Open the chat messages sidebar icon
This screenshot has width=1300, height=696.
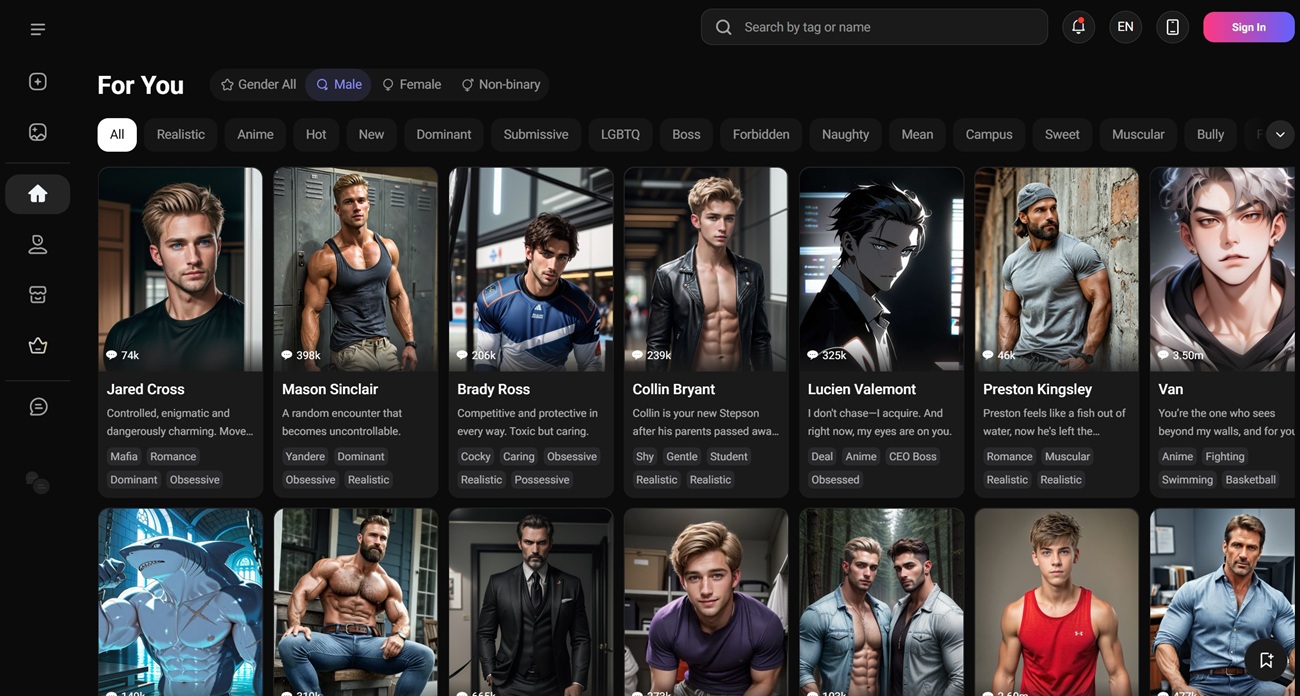38,407
